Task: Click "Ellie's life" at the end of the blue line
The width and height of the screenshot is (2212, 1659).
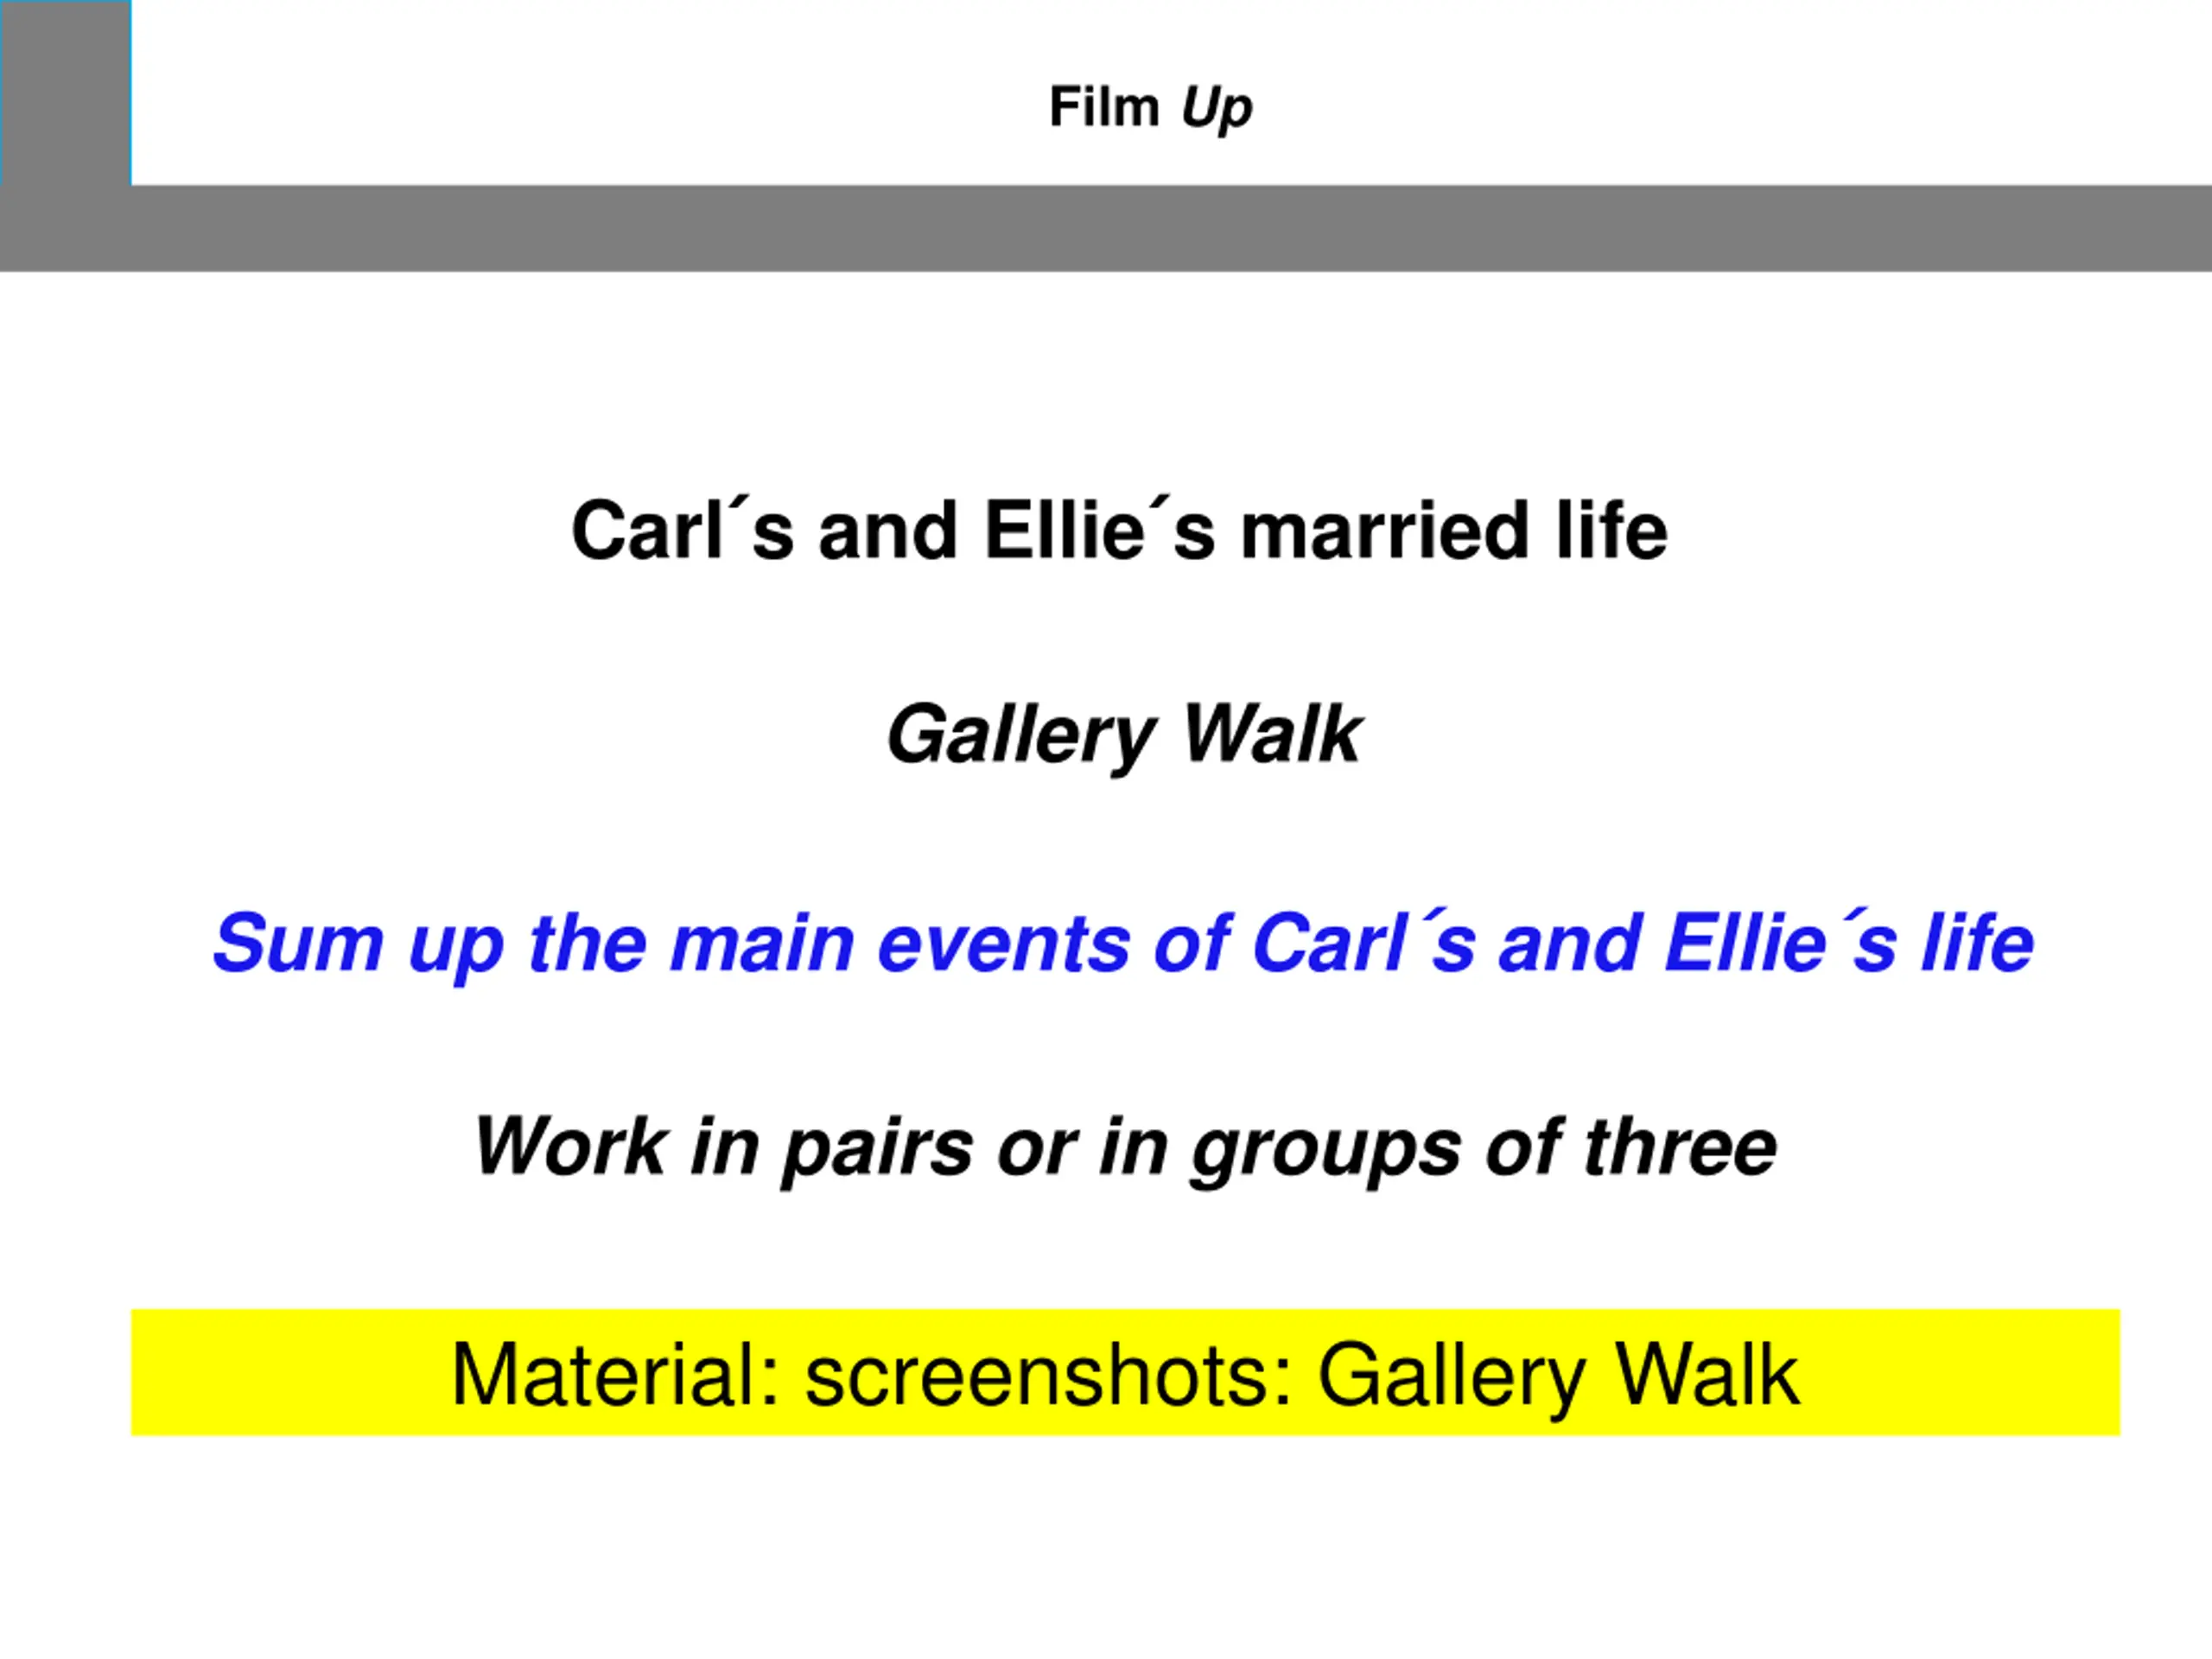Action: click(1849, 941)
